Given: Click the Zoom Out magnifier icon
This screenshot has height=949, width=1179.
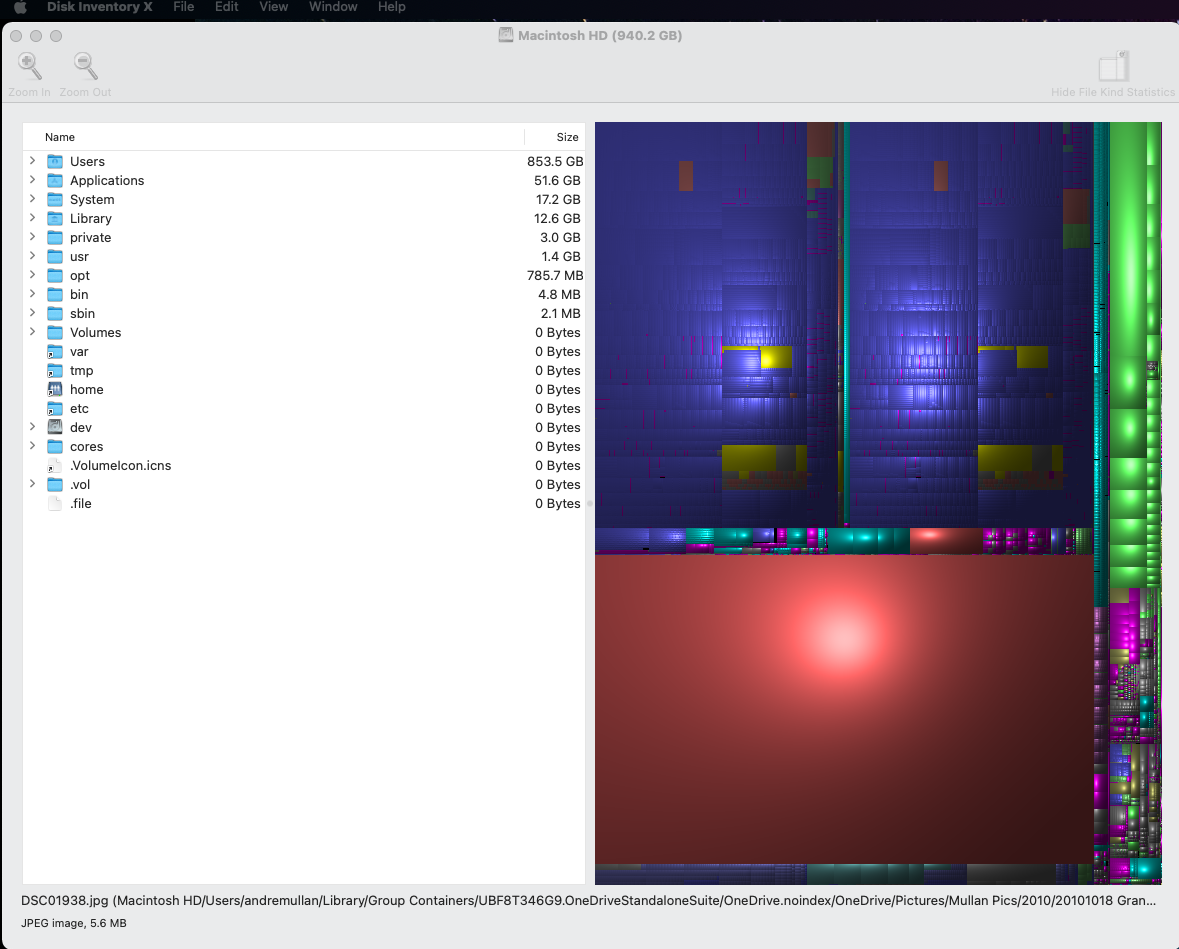Looking at the screenshot, I should 85,67.
